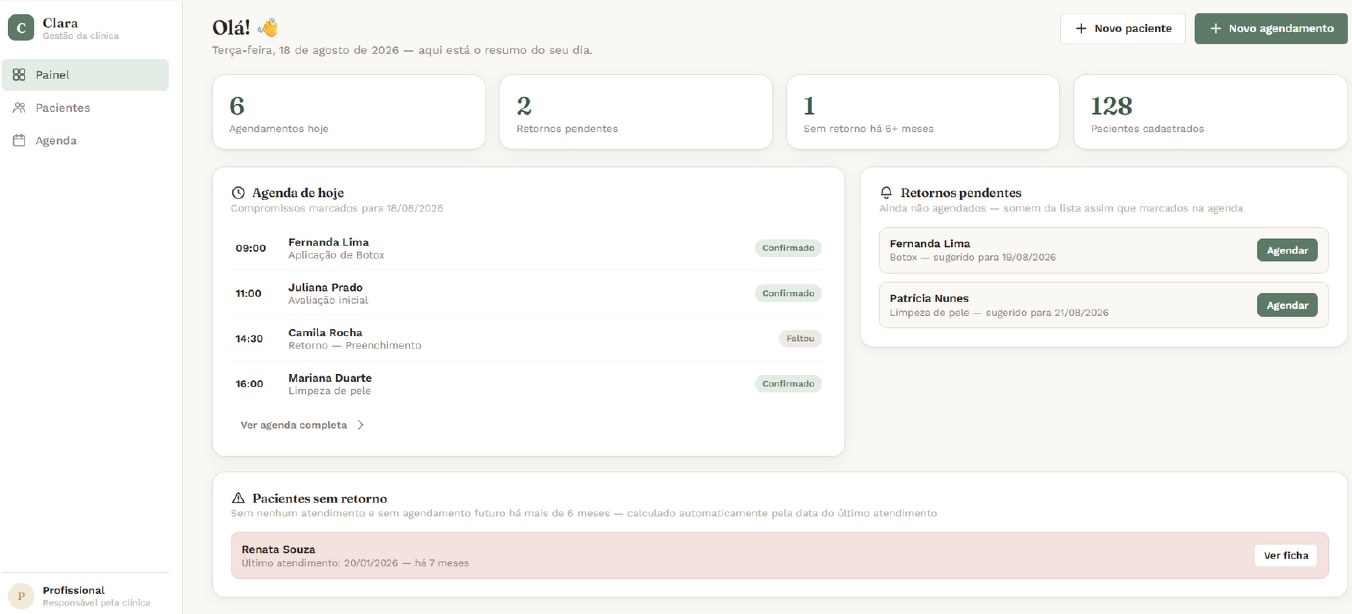Viewport: 1352px width, 614px height.
Task: Click the Painel grid icon
Action: pyautogui.click(x=19, y=75)
